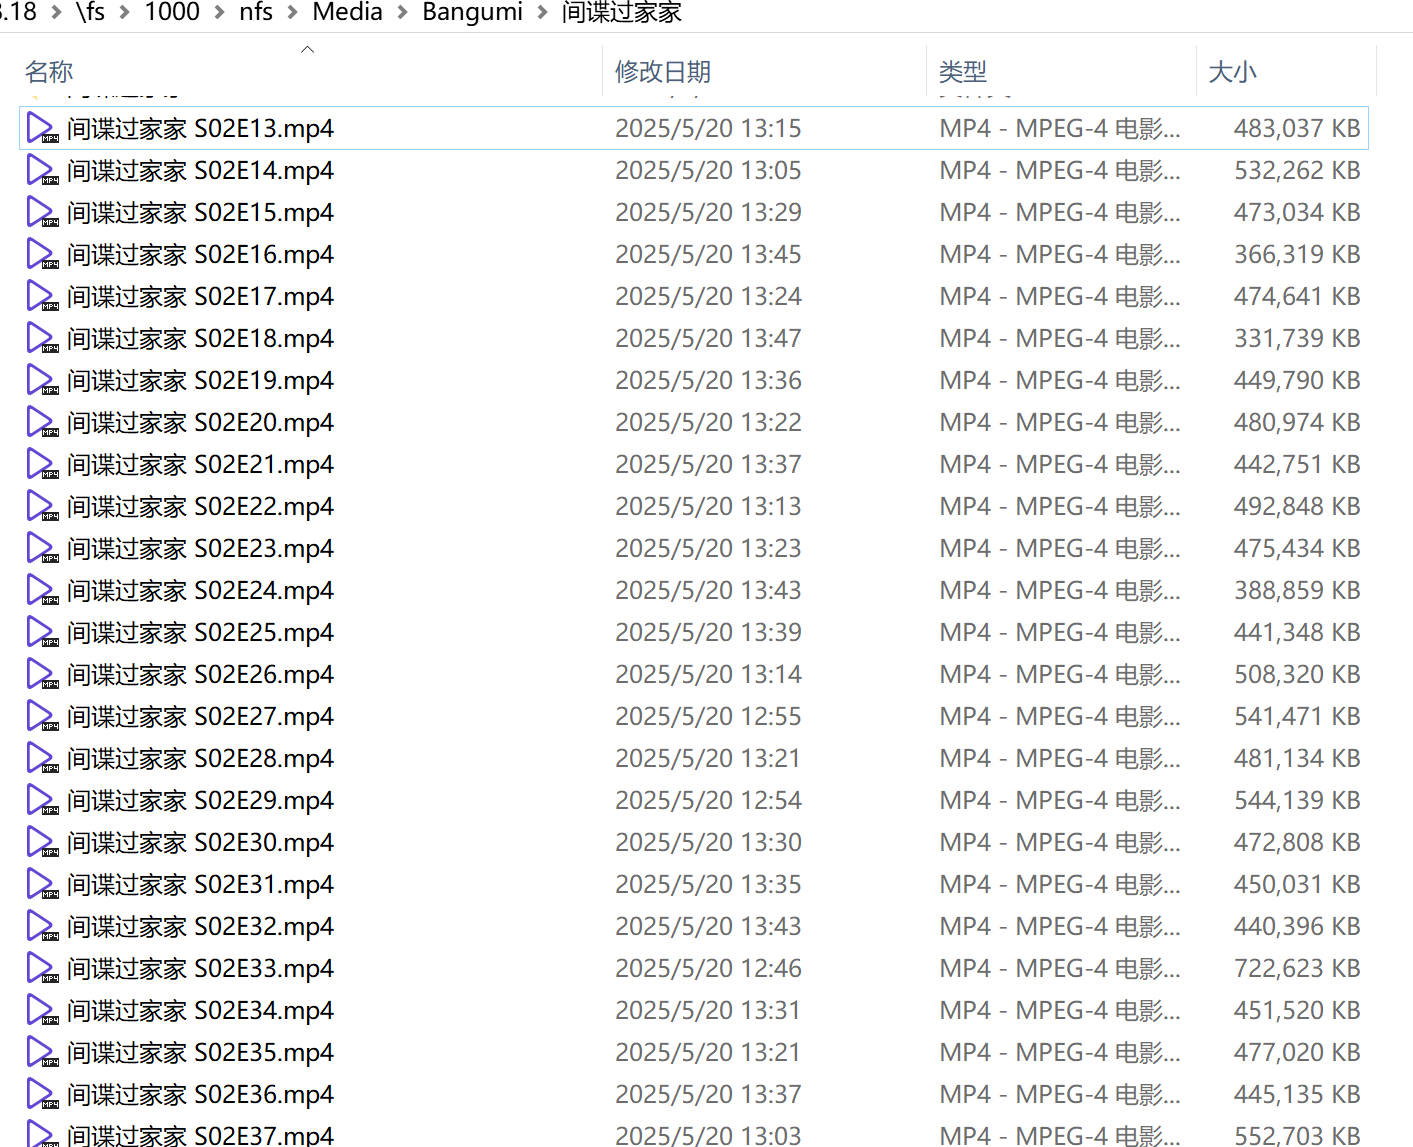The width and height of the screenshot is (1413, 1147).
Task: Expand breadcrumb chevron after 1000
Action: 219,13
